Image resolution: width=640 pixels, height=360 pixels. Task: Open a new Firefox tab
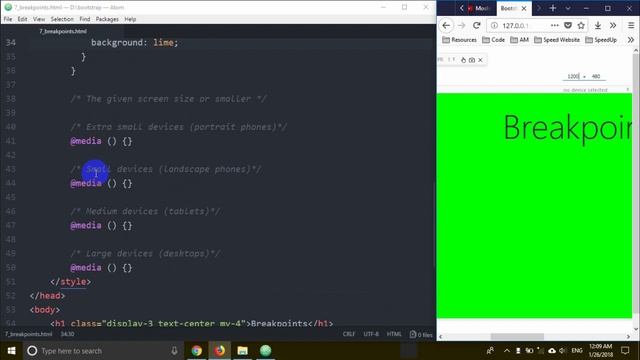[x=553, y=8]
